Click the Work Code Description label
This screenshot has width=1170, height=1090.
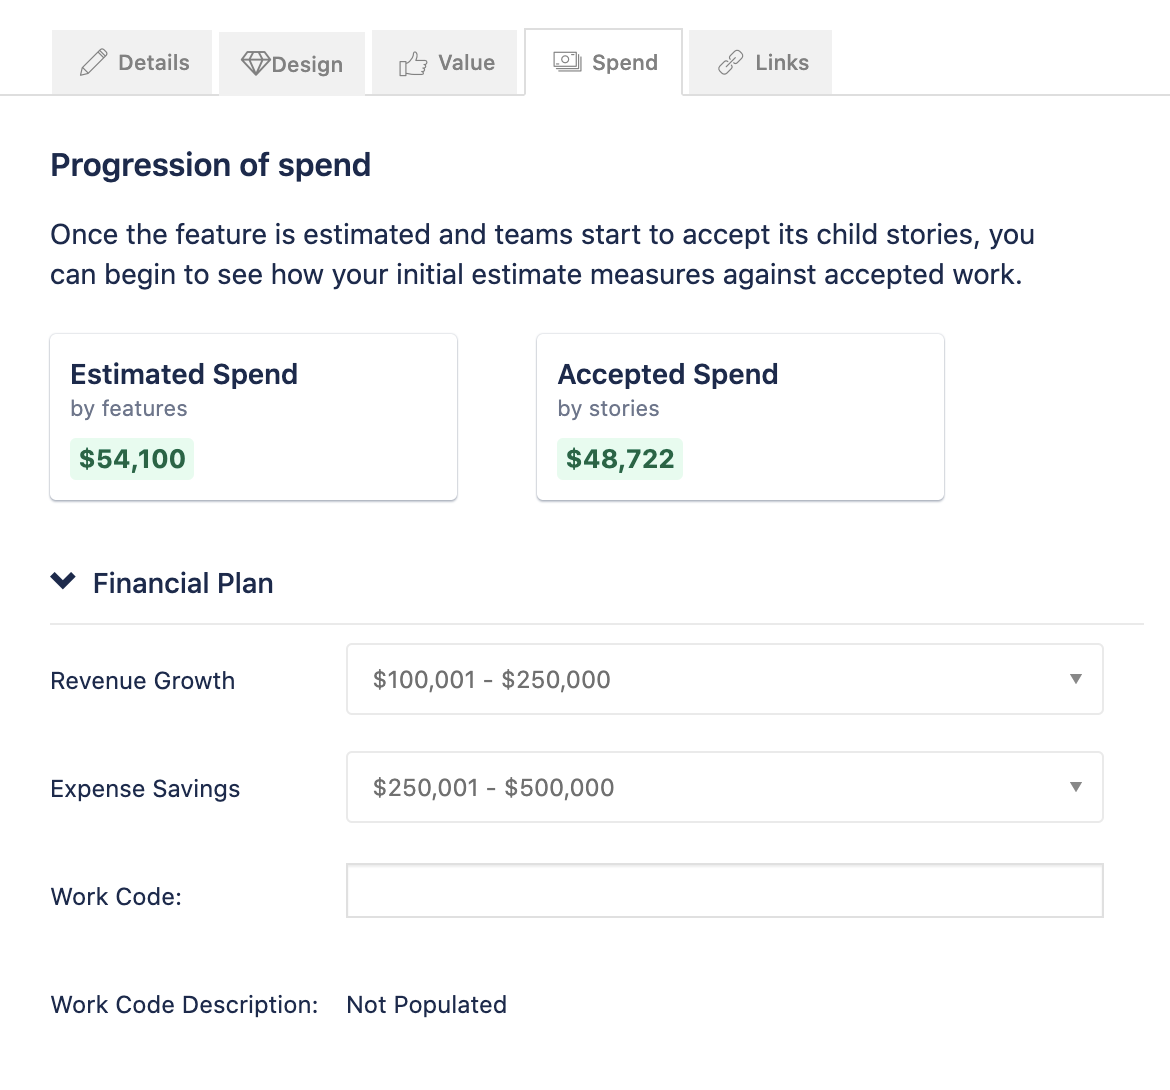coord(184,1005)
